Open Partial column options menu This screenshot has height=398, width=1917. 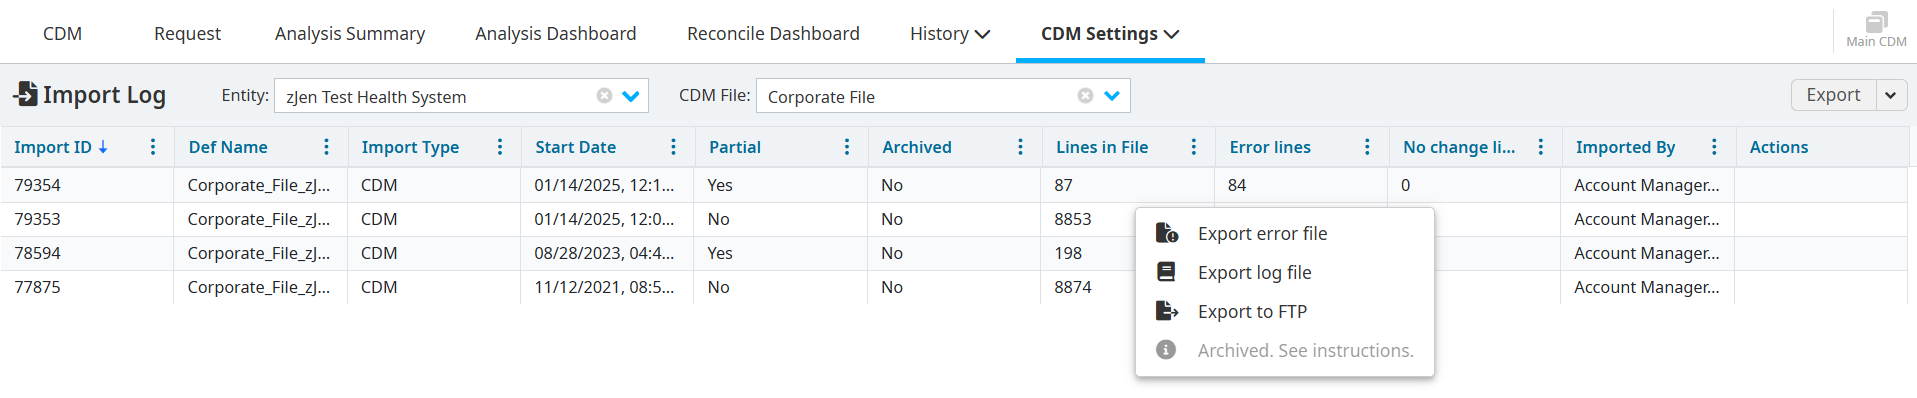(847, 147)
